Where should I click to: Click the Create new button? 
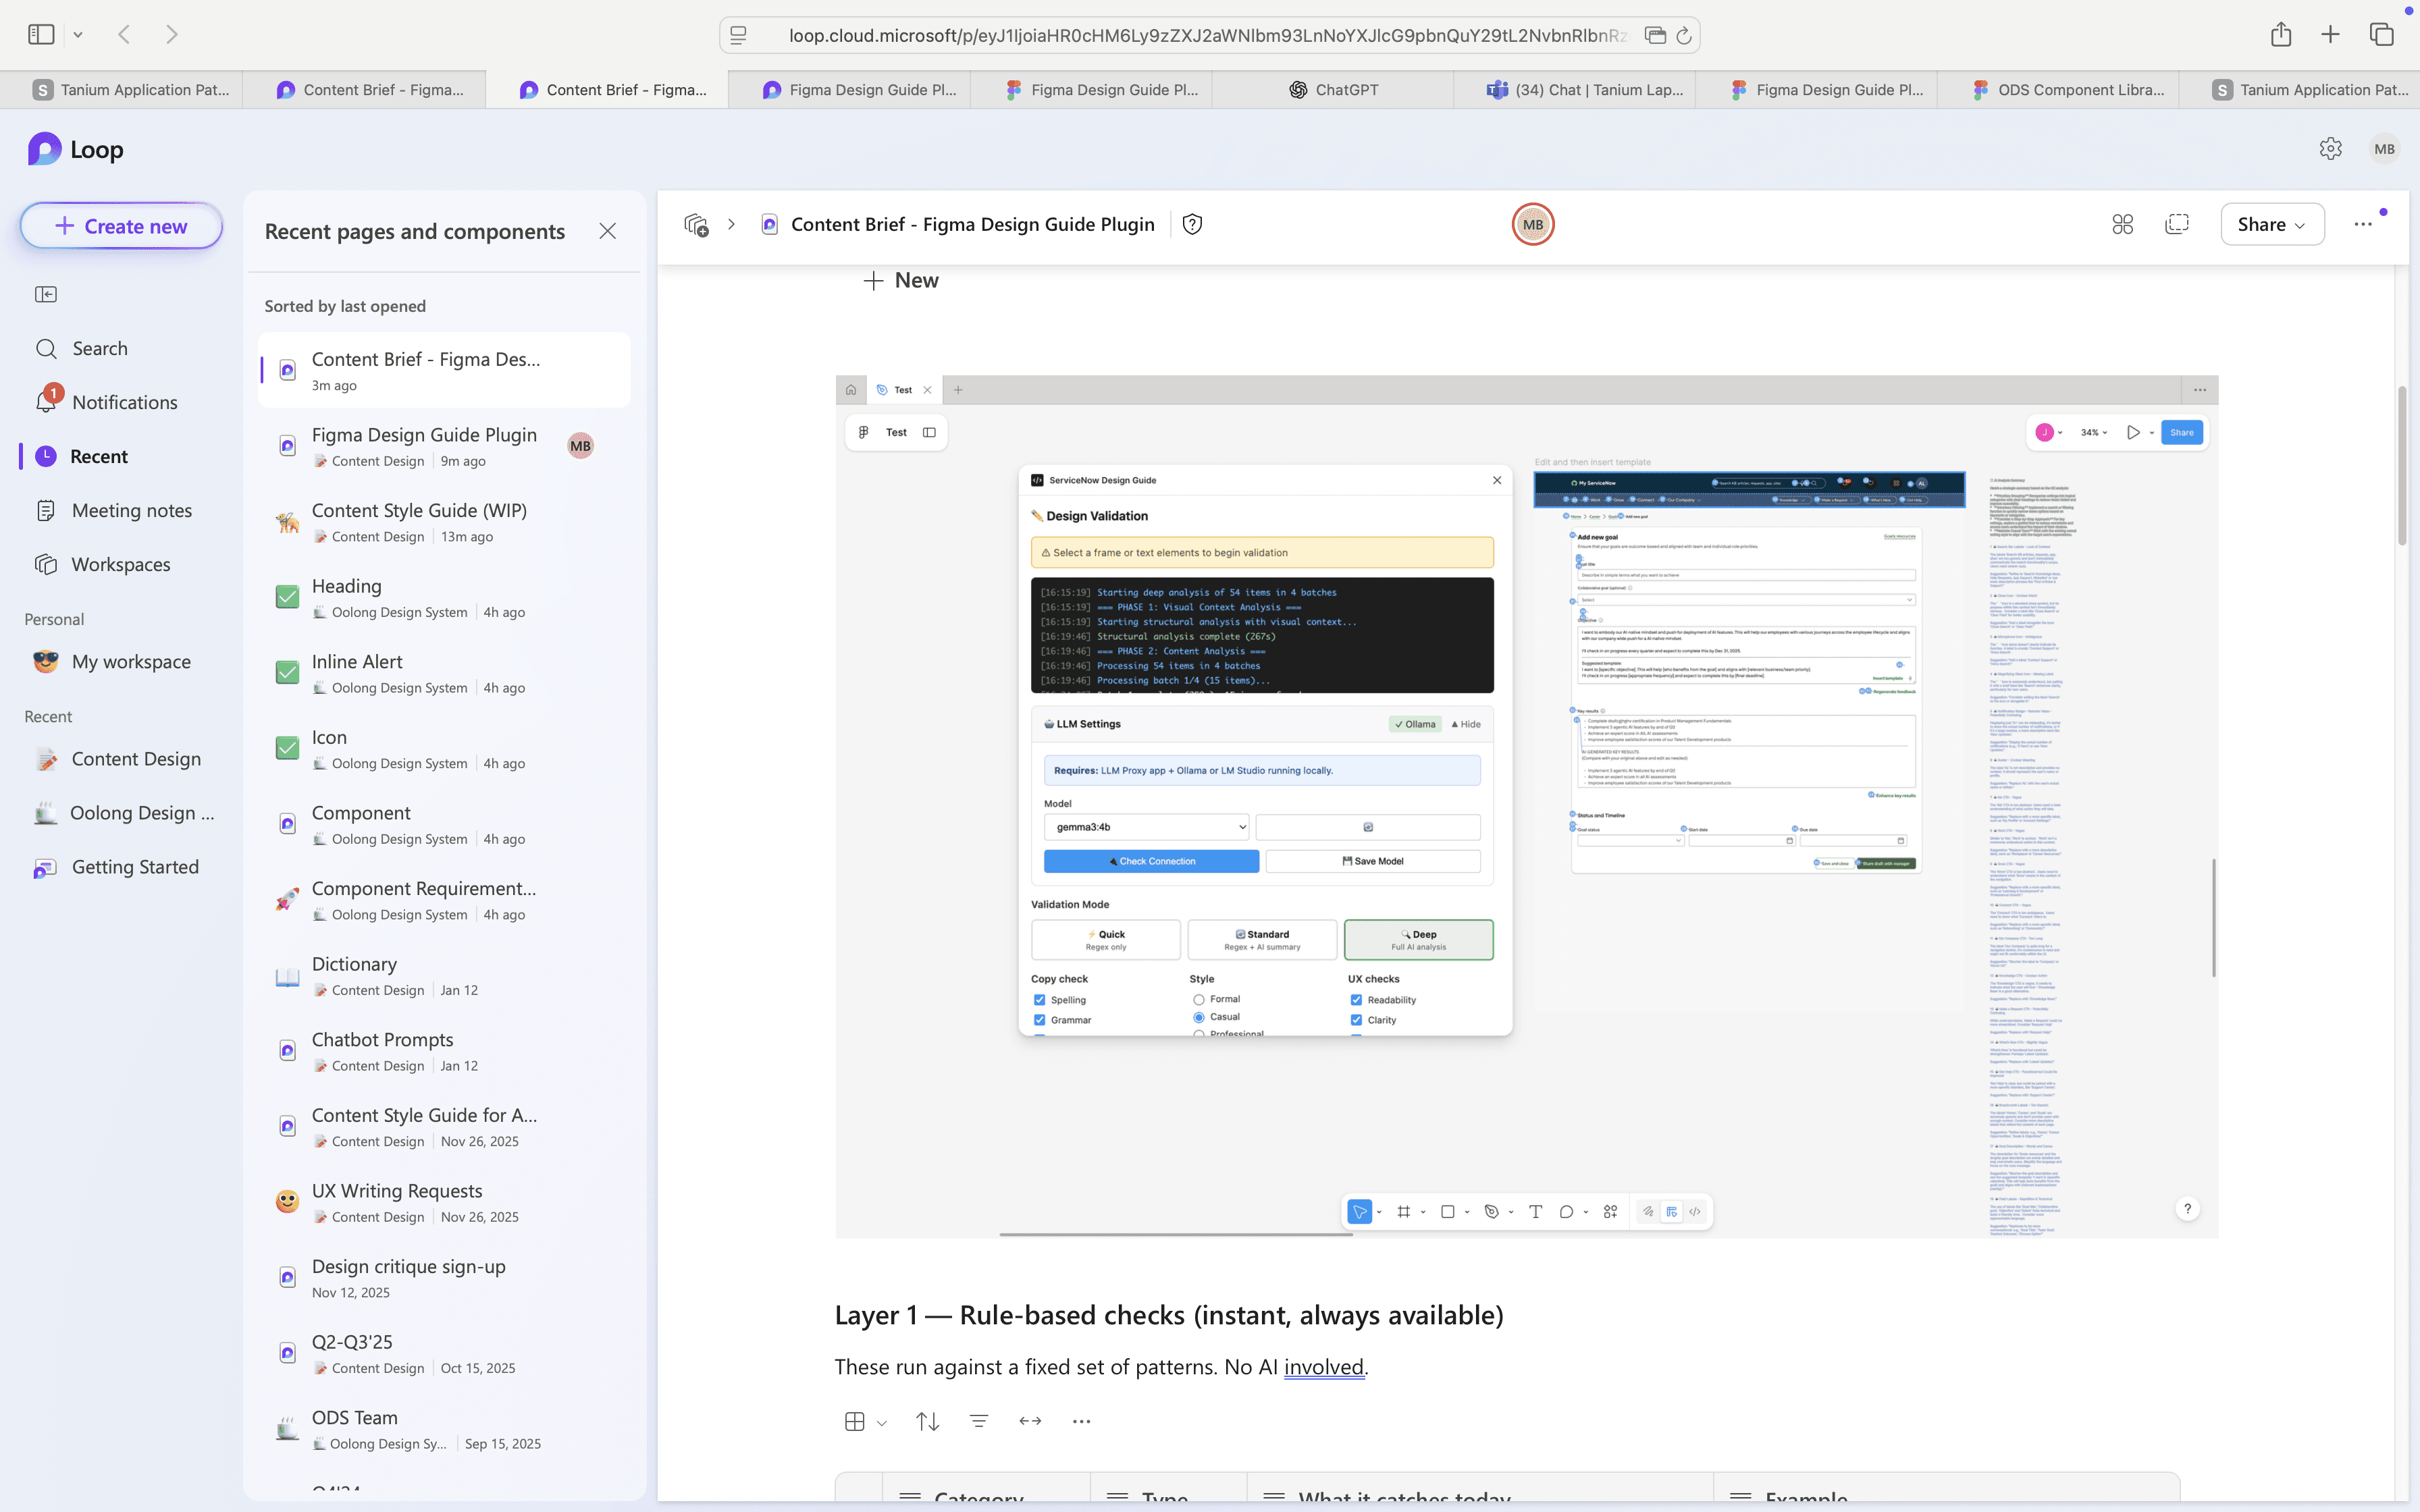click(x=121, y=226)
